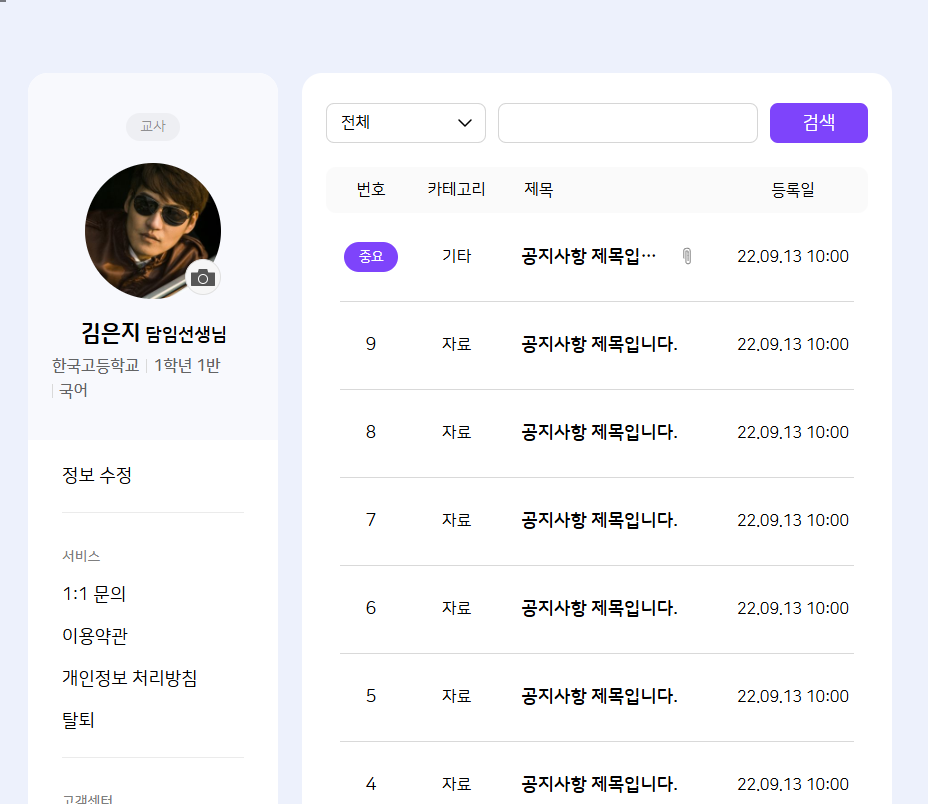Click the paperclip attachment icon
Screen dimensions: 928x804
687,256
